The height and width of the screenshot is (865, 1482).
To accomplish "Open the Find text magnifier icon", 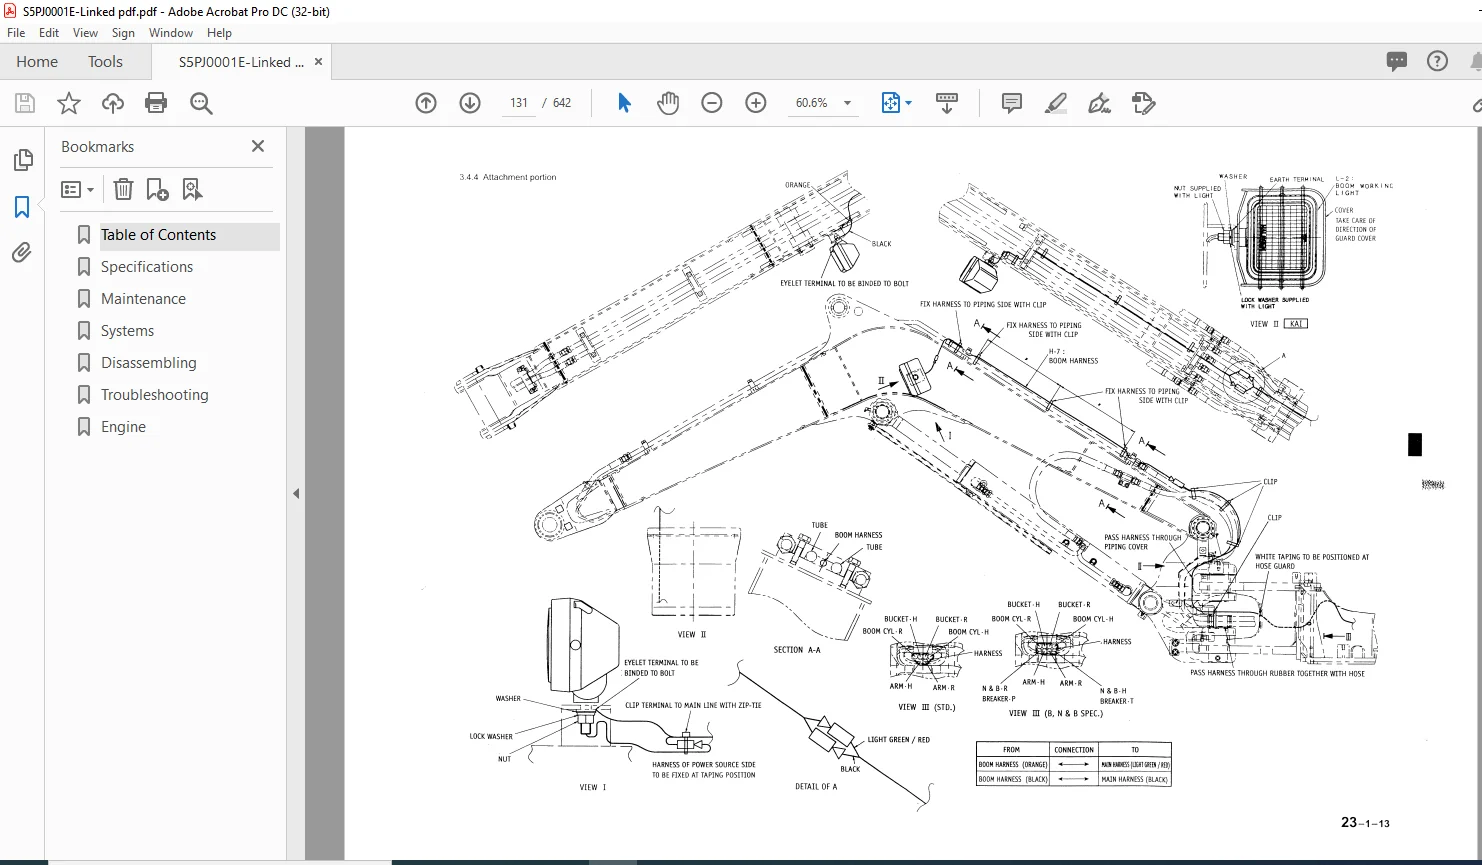I will (x=201, y=103).
